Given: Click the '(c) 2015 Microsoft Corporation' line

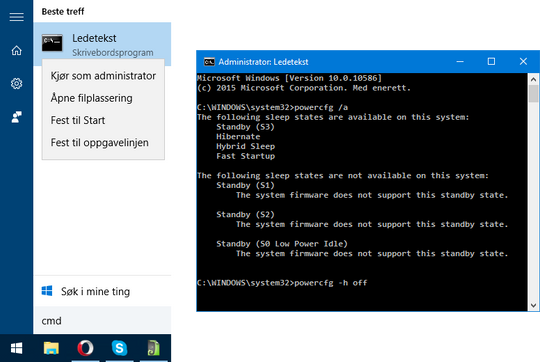Looking at the screenshot, I should pyautogui.click(x=304, y=88).
